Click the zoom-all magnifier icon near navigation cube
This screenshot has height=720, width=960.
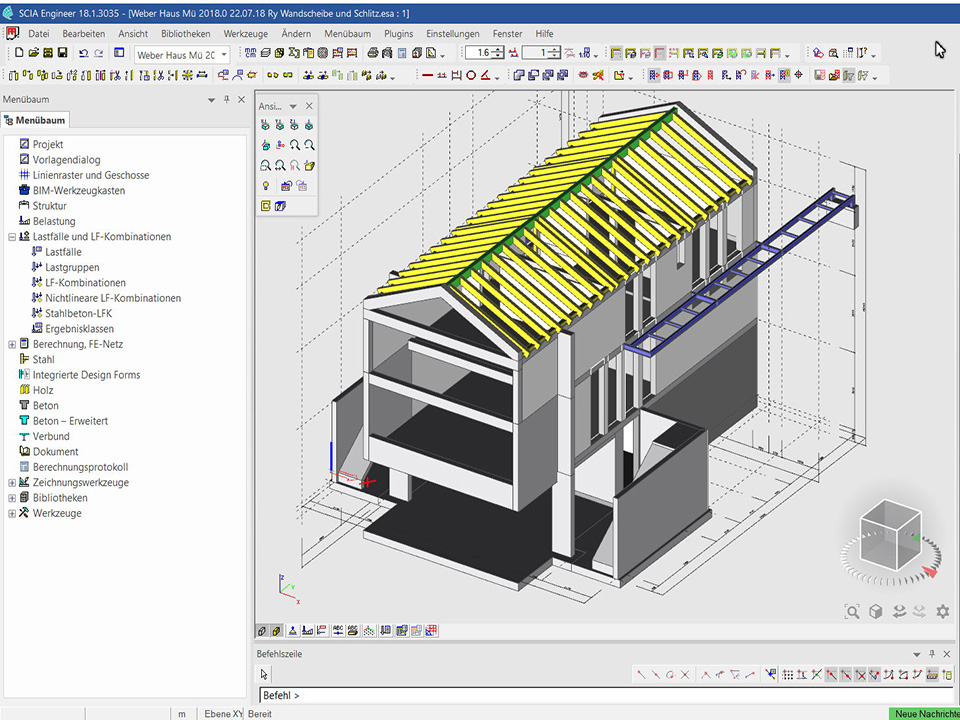tap(852, 611)
